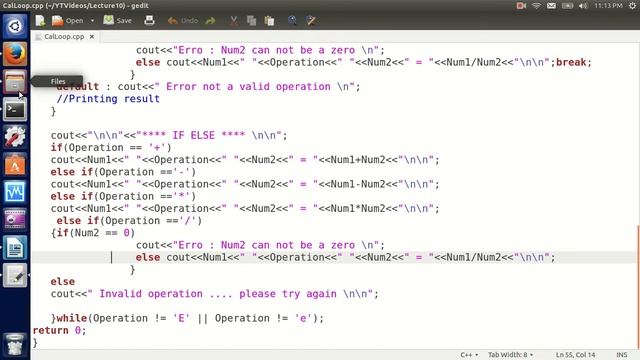Expand the recent files arrow beside Open
The width and height of the screenshot is (640, 360).
92,20
